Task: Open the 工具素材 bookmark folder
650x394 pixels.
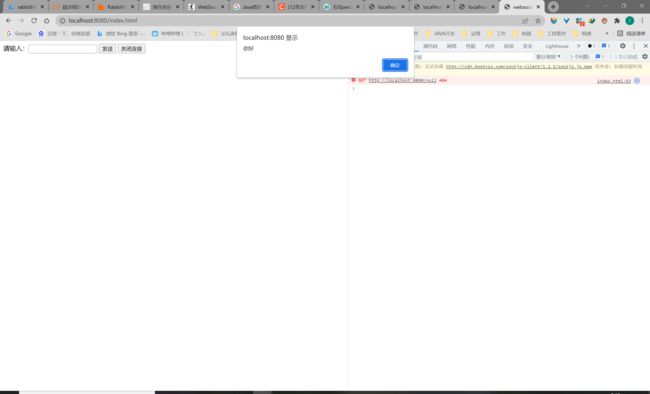Action: tap(552, 34)
